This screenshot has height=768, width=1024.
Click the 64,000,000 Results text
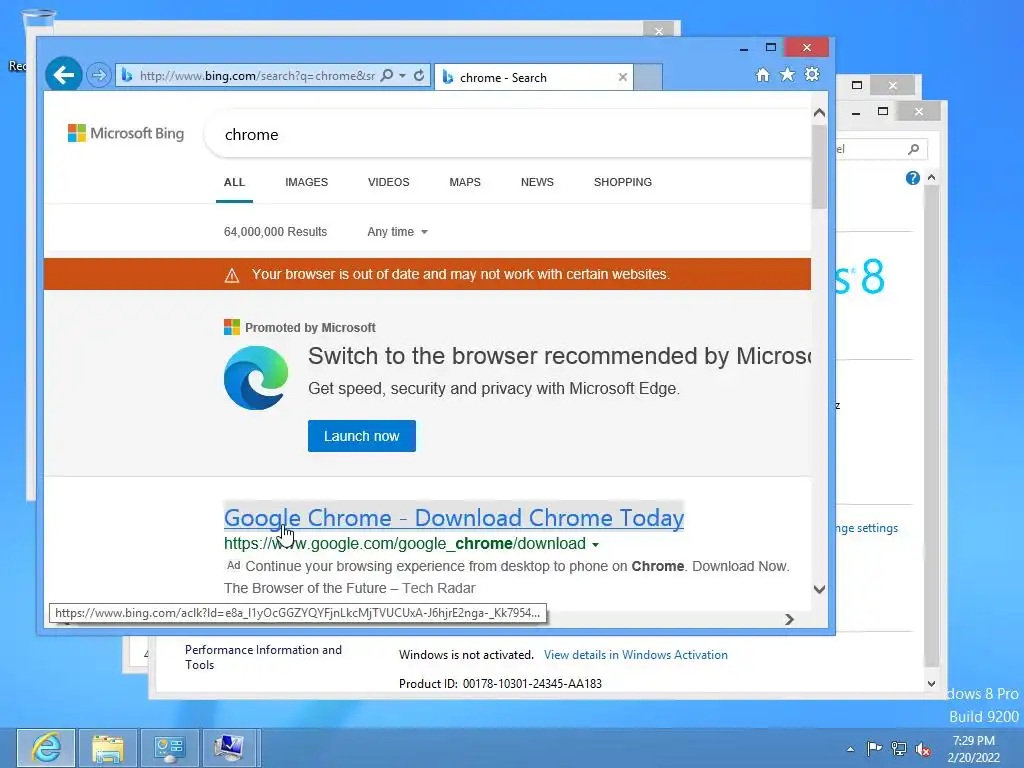click(276, 232)
